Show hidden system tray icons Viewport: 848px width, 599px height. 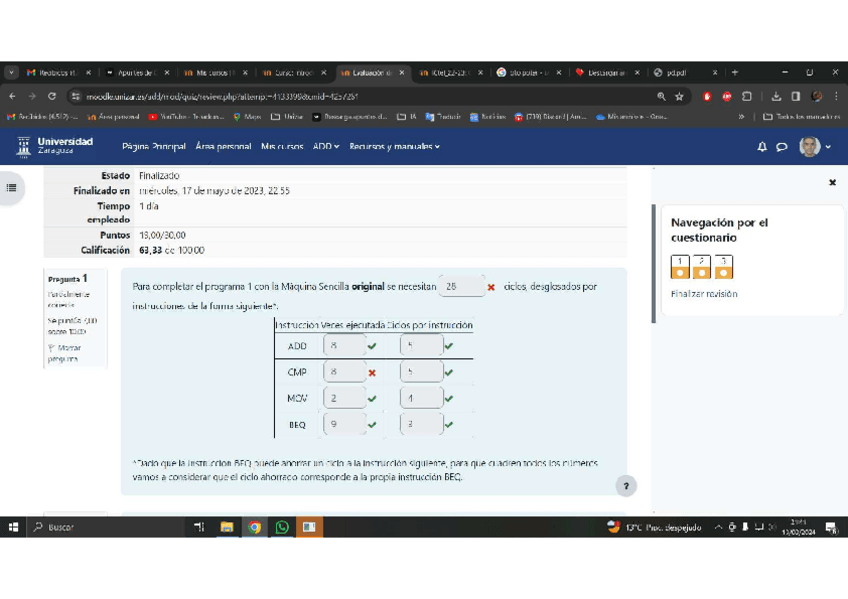click(x=718, y=527)
